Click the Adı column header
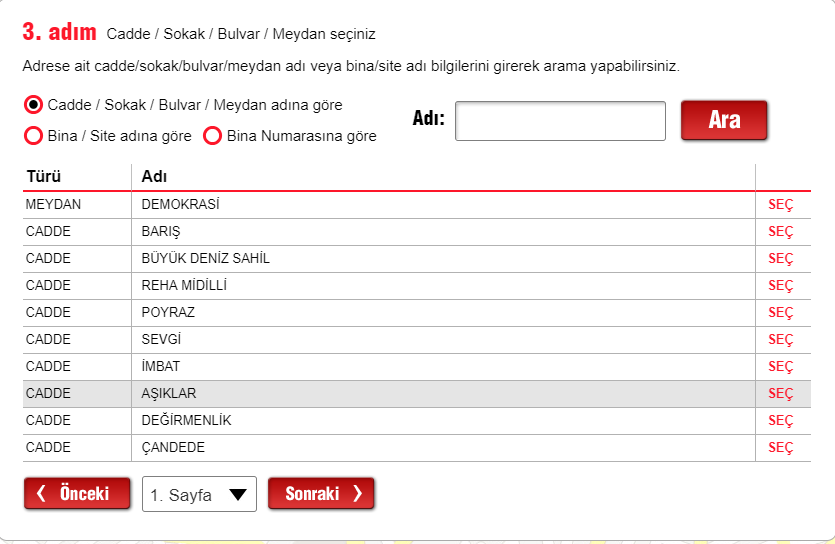This screenshot has width=835, height=544. 154,176
